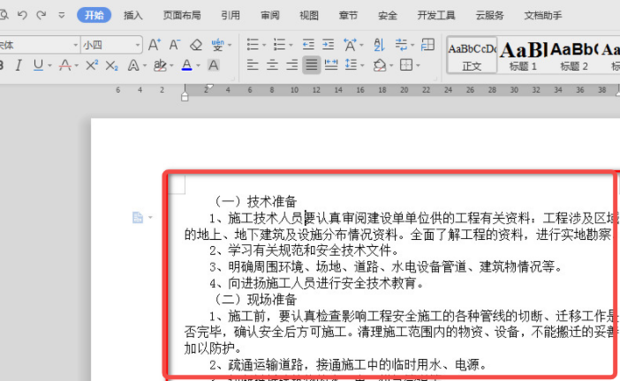Screen dimensions: 620x381
Task: Expand line spacing dropdown arrow
Action: point(362,66)
